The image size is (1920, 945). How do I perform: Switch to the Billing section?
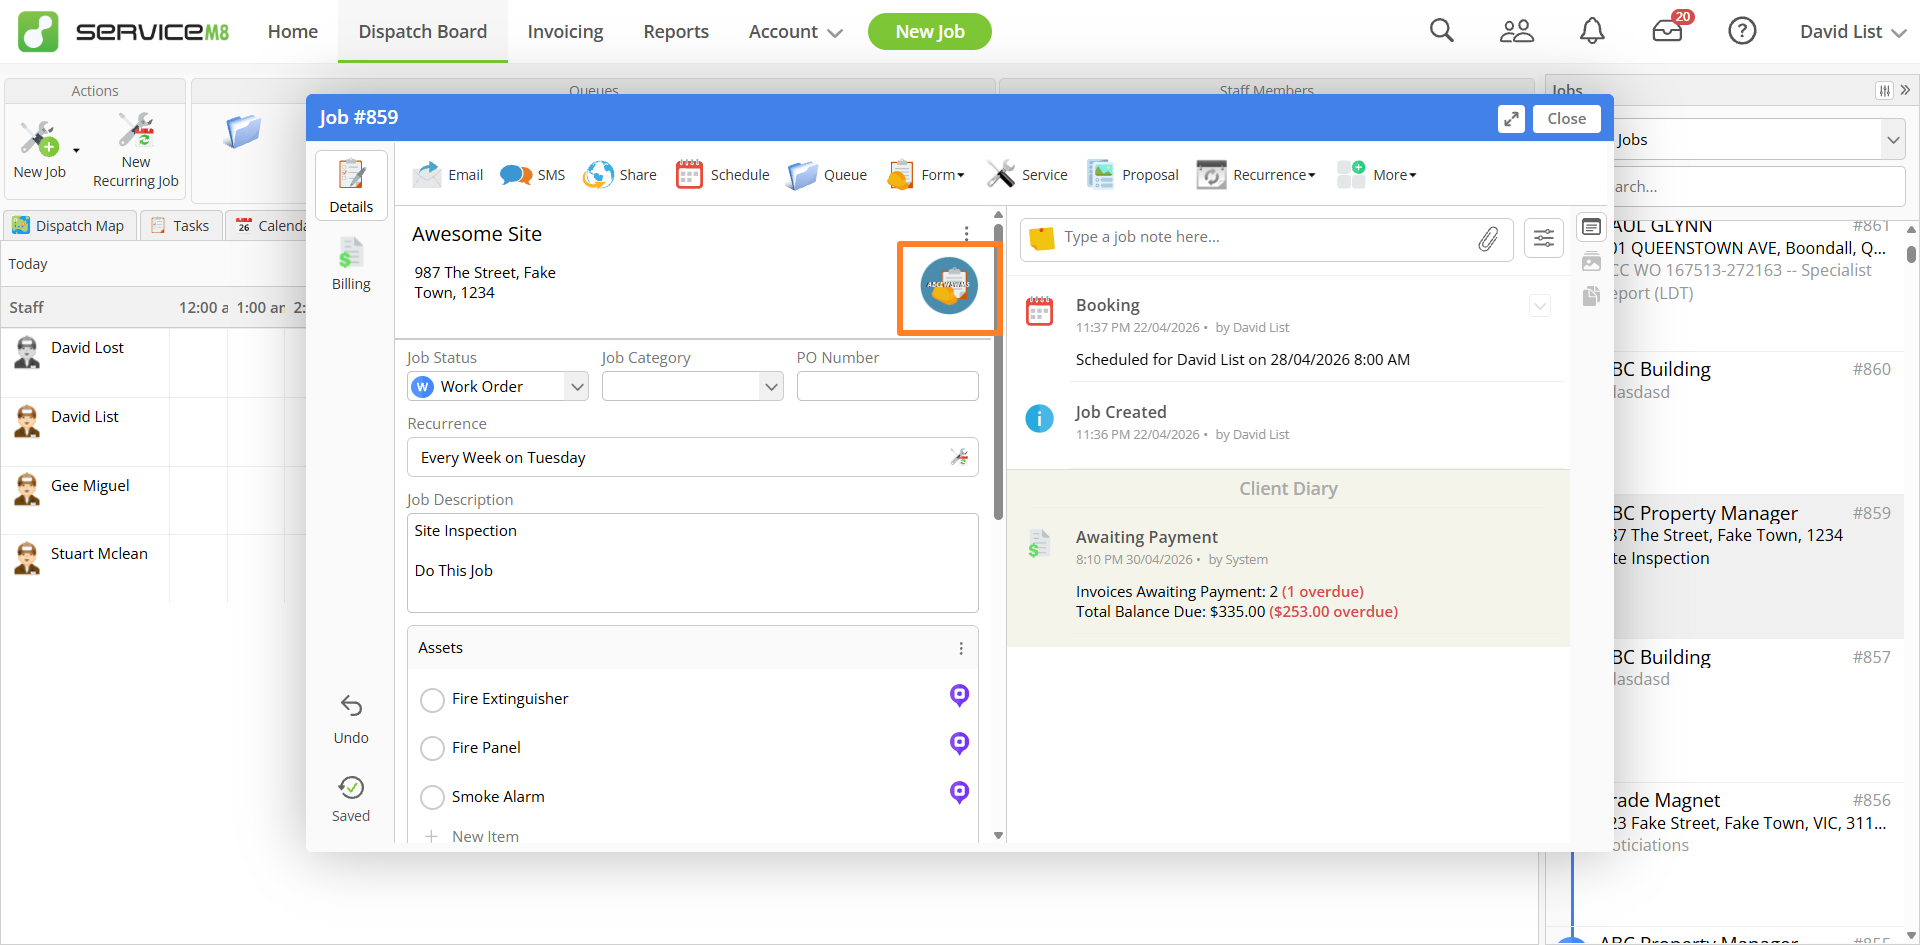tap(351, 265)
